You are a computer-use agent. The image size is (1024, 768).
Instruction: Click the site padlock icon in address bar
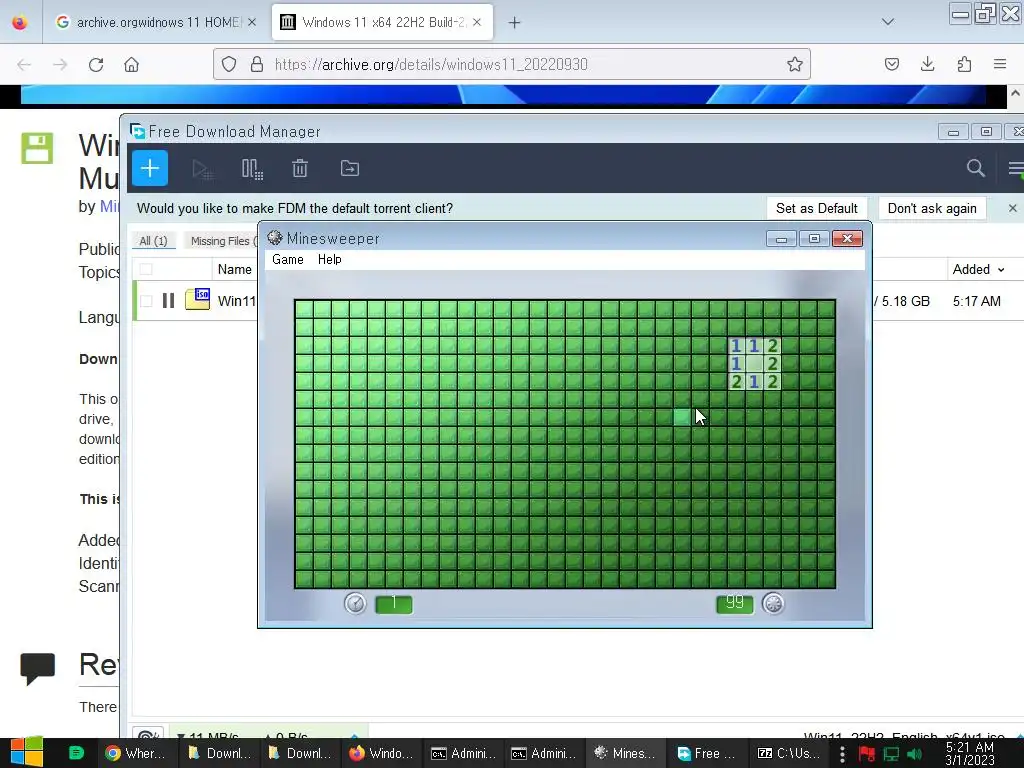pos(257,64)
